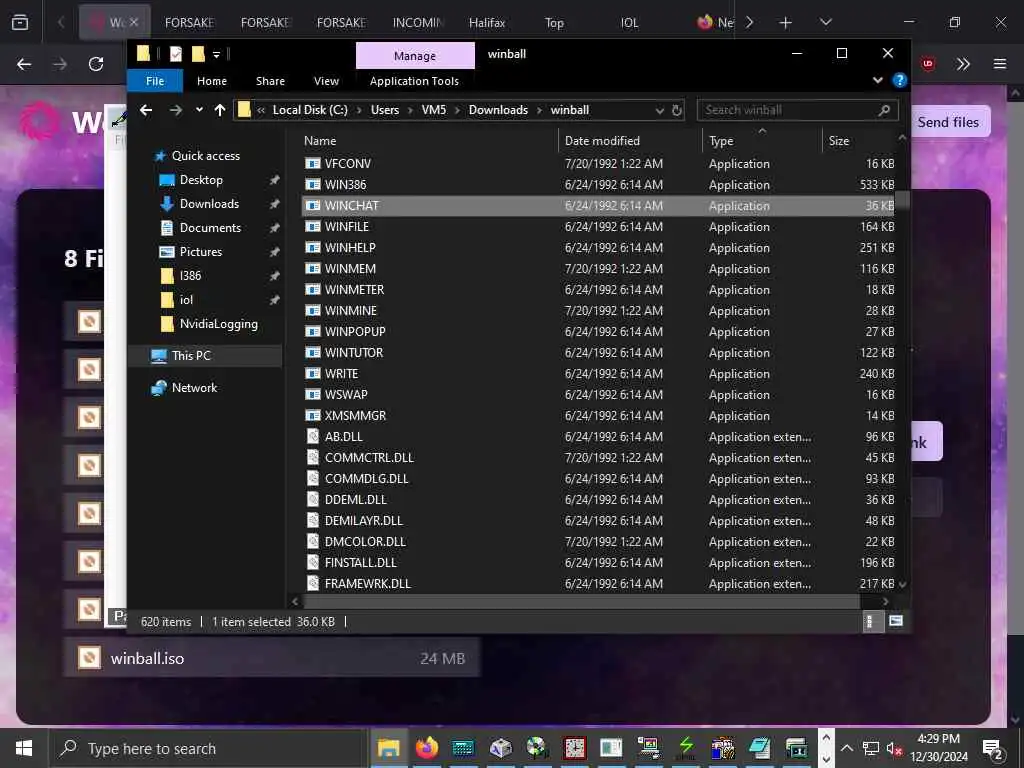This screenshot has width=1024, height=768.
Task: Switch to the Halifax browser tab
Action: point(487,23)
